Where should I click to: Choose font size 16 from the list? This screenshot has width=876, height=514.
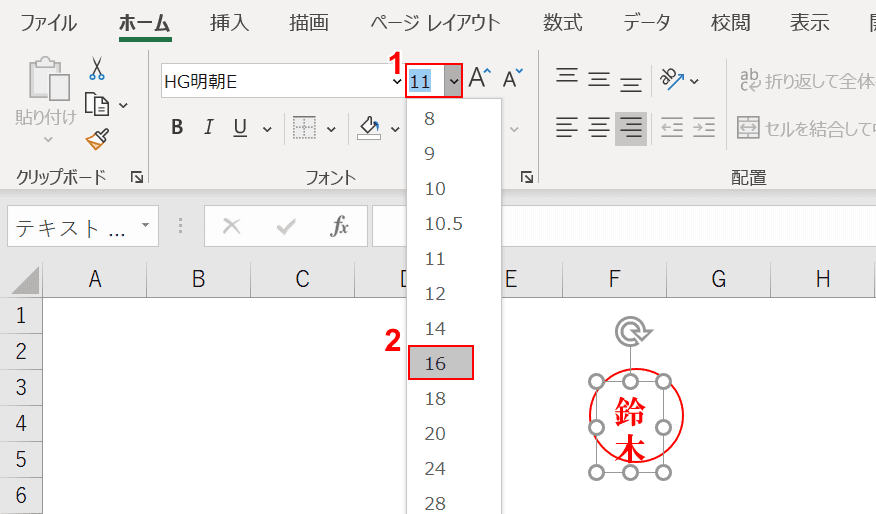tap(441, 363)
